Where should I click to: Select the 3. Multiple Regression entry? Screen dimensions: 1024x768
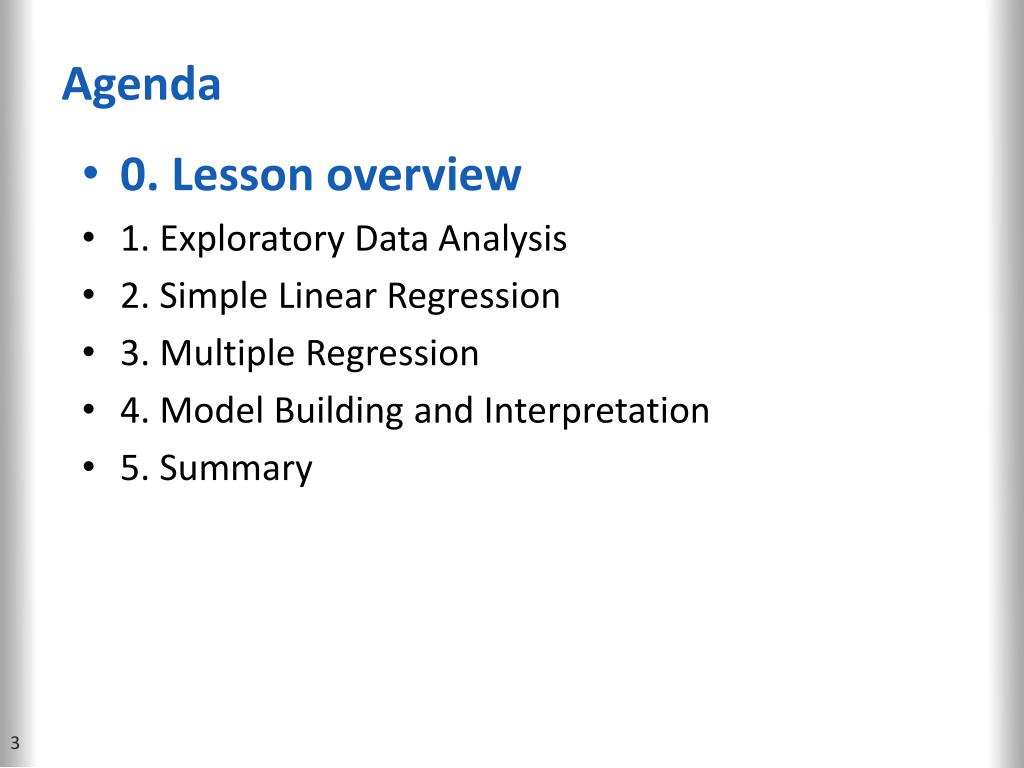point(300,354)
